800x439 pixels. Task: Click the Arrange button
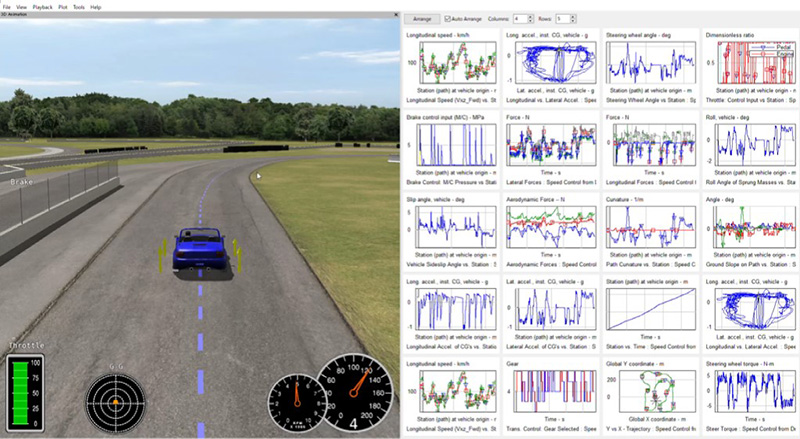[421, 19]
